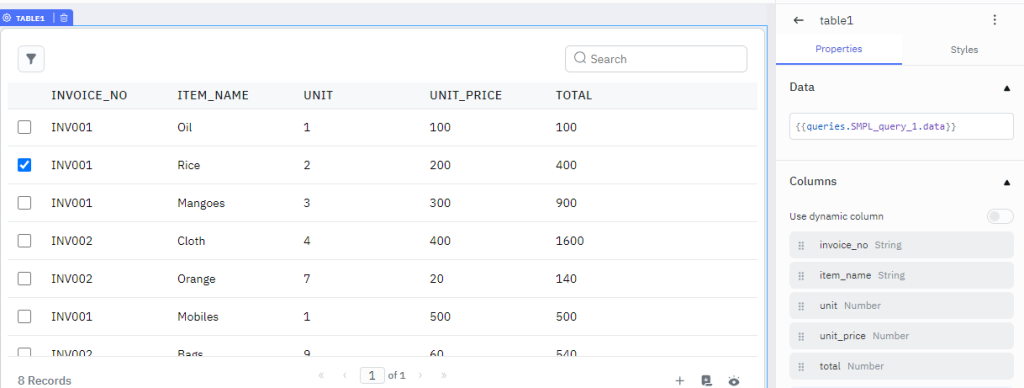
Task: Collapse the Data section
Action: (x=1006, y=88)
